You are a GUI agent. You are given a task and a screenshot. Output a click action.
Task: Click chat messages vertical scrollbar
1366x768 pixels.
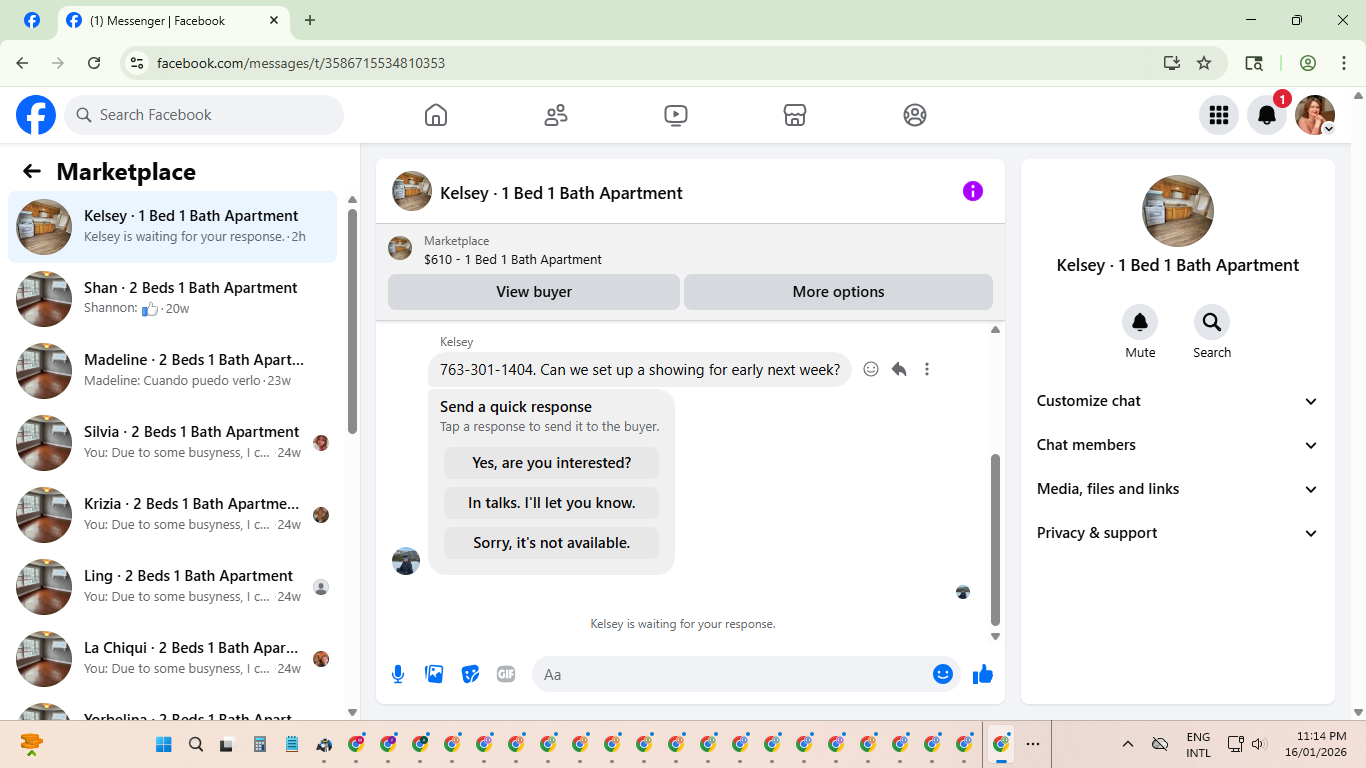(x=995, y=539)
